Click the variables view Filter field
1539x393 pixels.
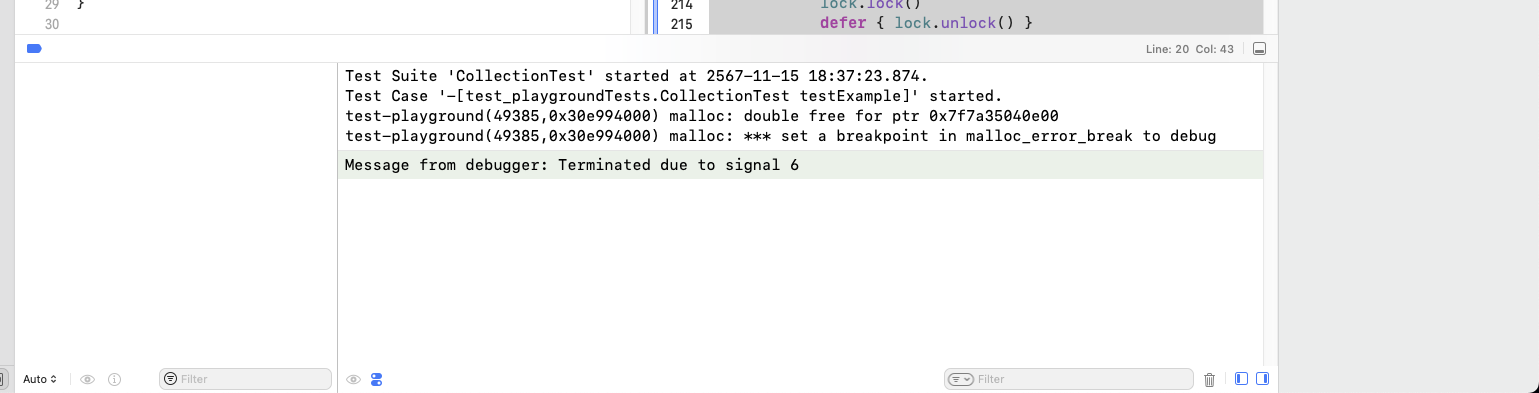(245, 379)
